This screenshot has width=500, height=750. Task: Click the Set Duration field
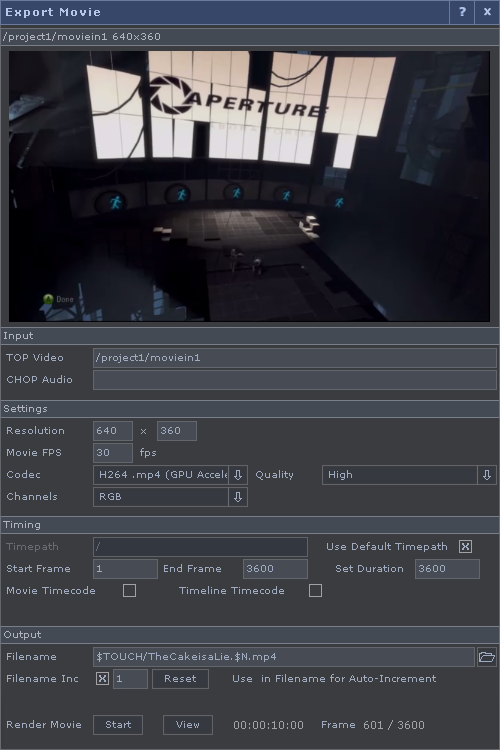[x=447, y=569]
